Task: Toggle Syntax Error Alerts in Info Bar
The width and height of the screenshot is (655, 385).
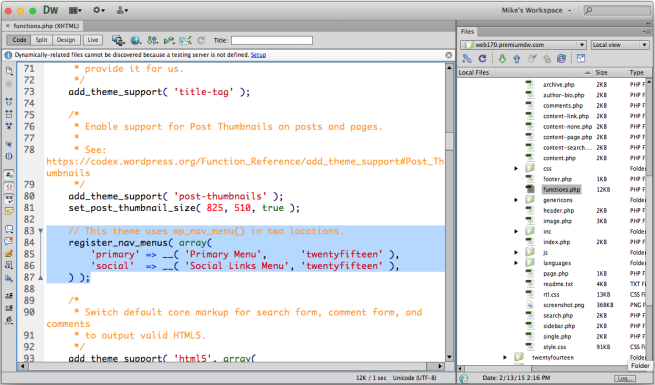Action: point(9,211)
